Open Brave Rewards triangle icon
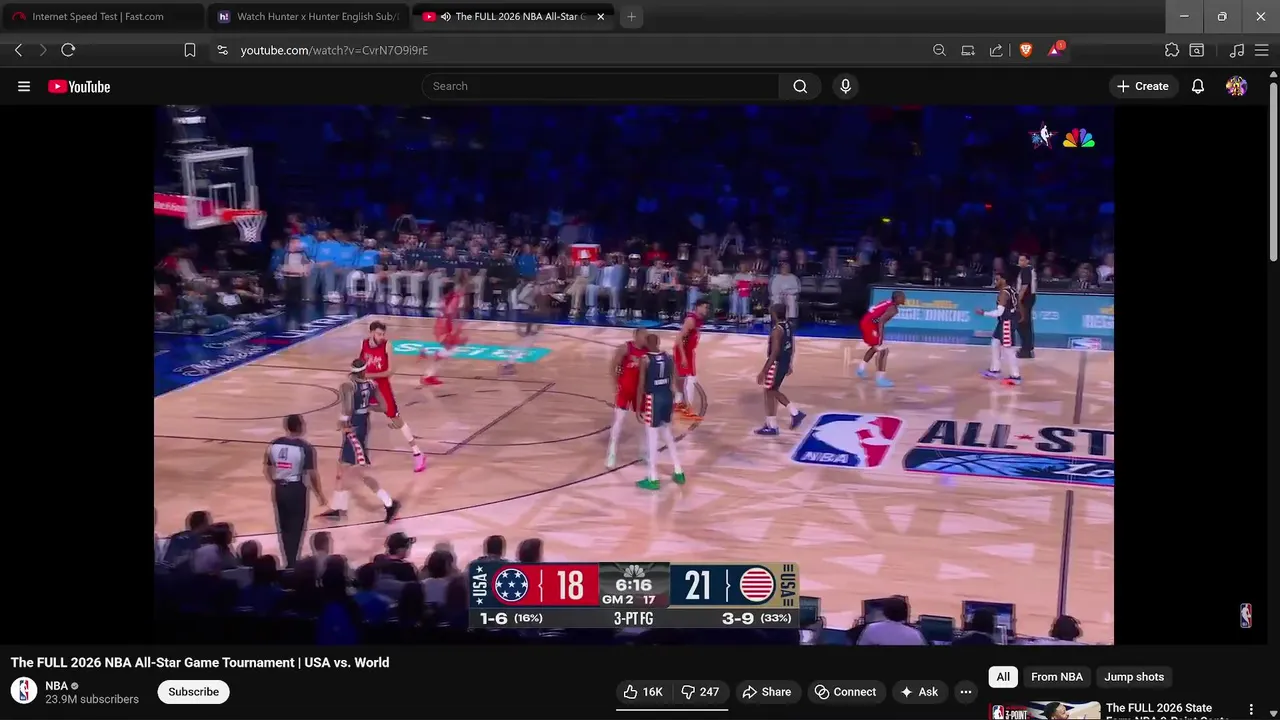 pos(1055,50)
